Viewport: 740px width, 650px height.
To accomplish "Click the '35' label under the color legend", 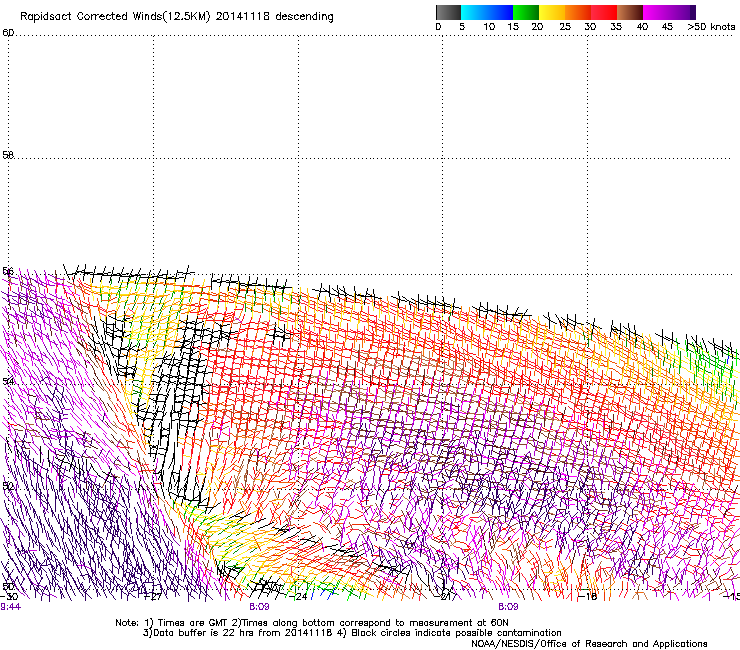I will pyautogui.click(x=616, y=27).
